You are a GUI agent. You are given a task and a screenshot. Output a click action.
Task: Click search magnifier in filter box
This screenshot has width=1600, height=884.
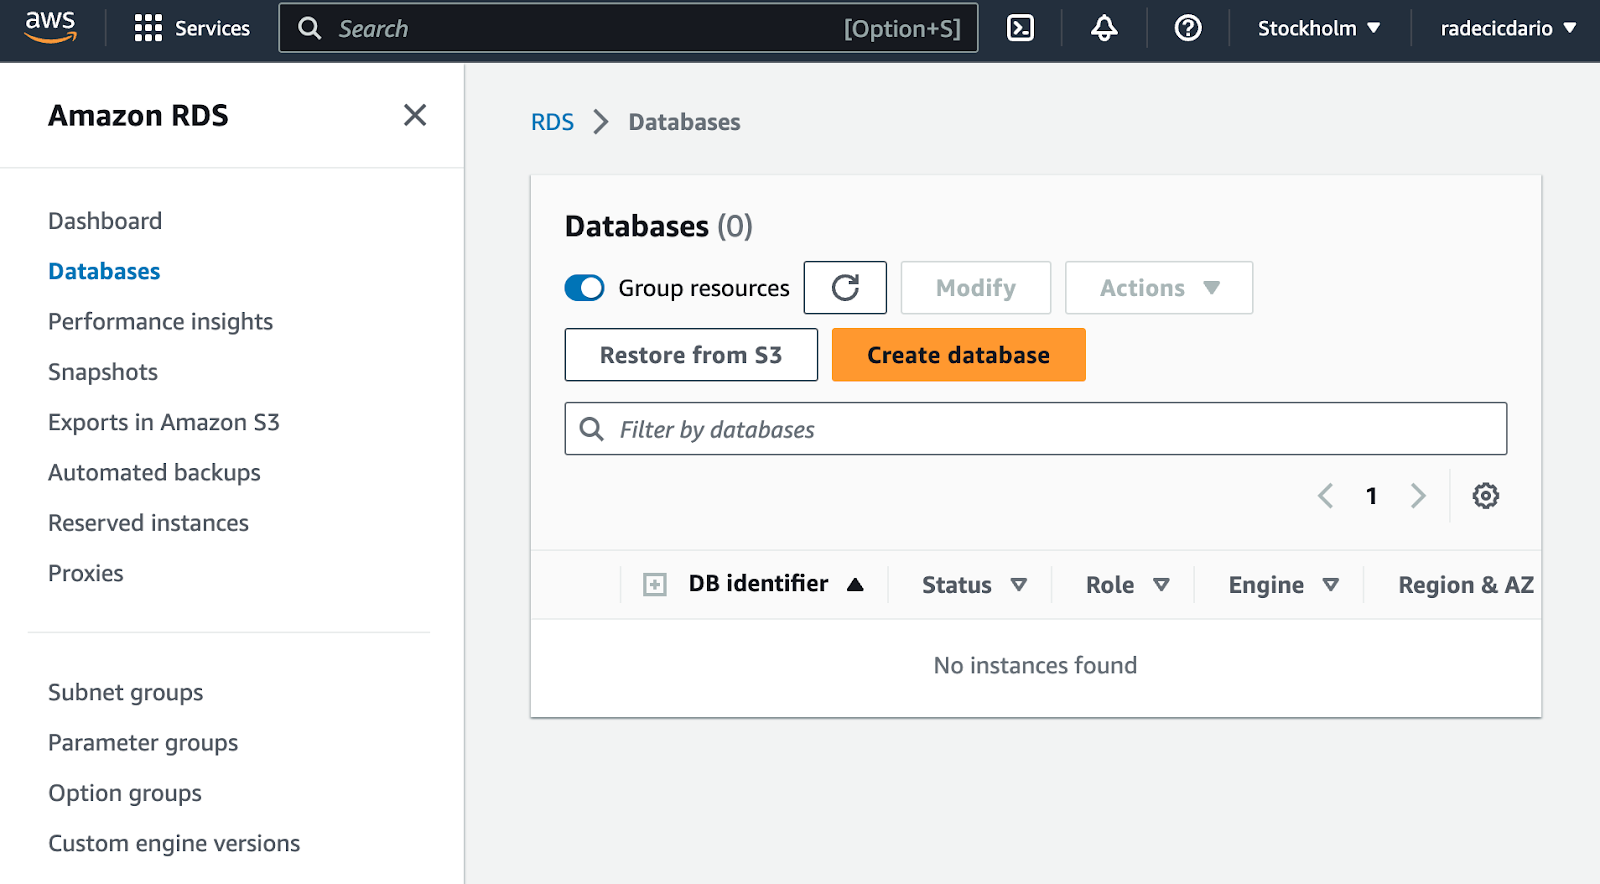pyautogui.click(x=592, y=429)
